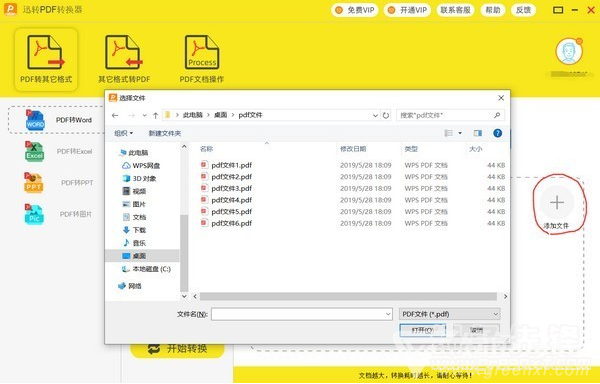Select 此电脑 in the navigation tree
Screen dimensions: 600x384
coord(134,153)
